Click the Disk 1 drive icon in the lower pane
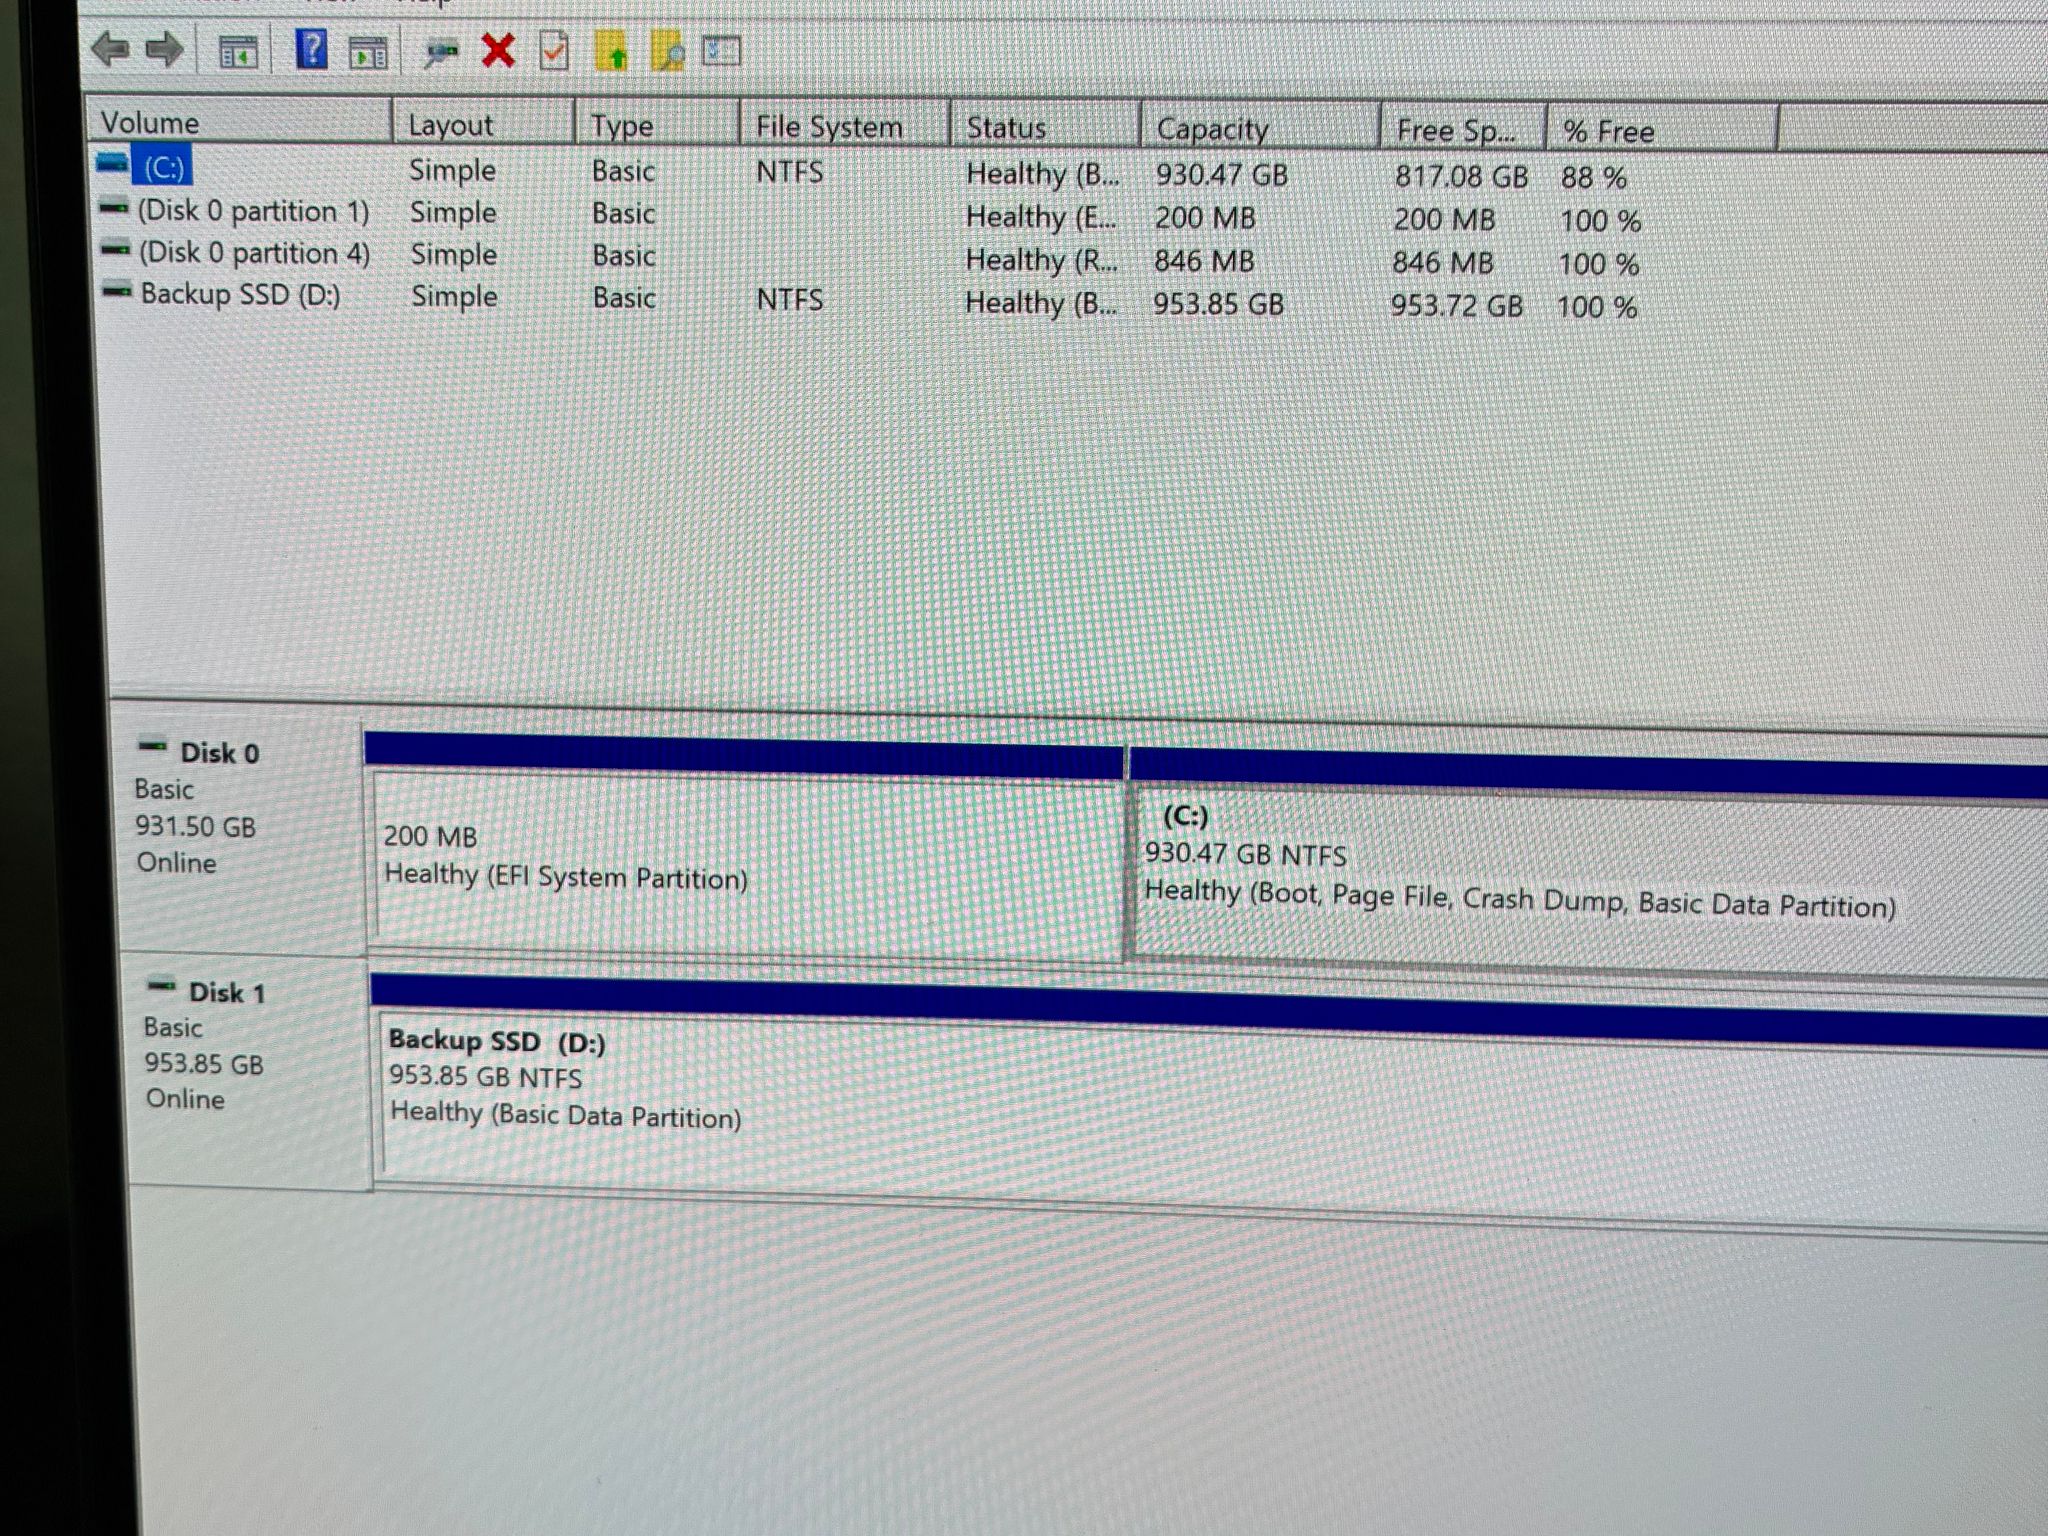The height and width of the screenshot is (1536, 2048). click(x=161, y=986)
